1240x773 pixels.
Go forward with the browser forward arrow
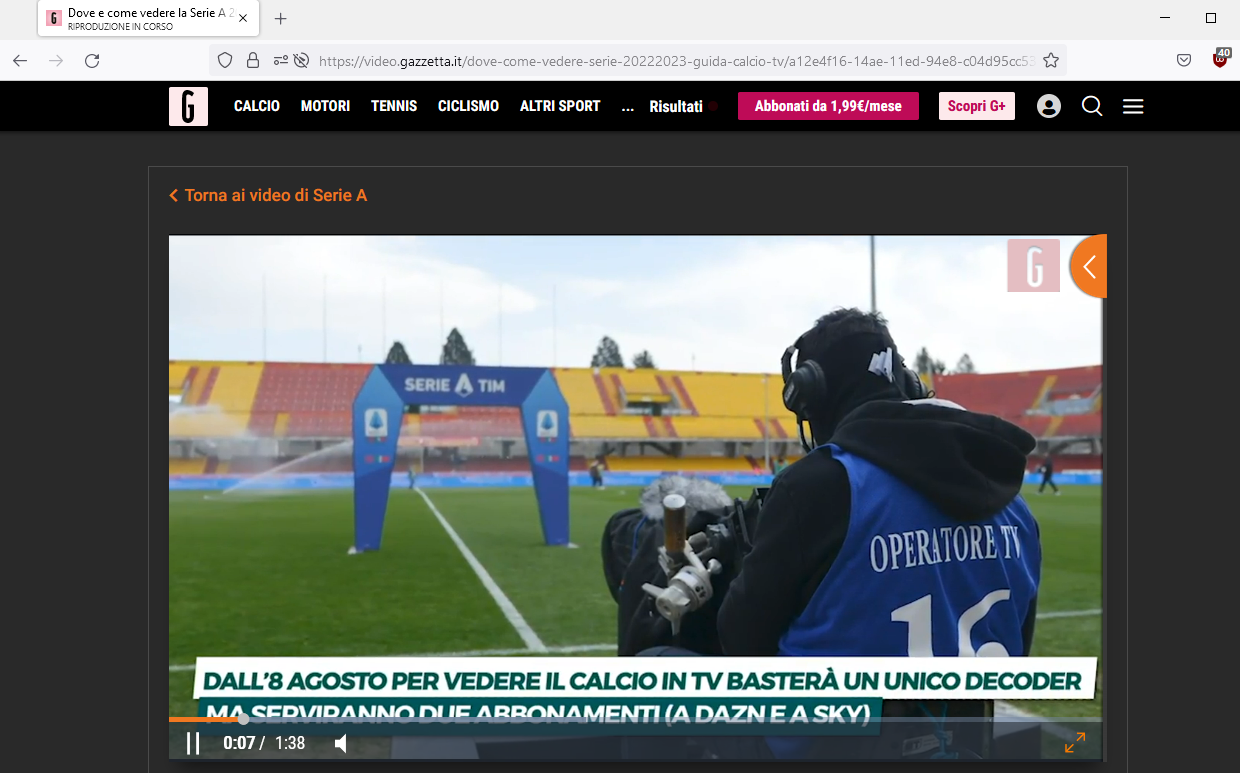click(x=56, y=61)
